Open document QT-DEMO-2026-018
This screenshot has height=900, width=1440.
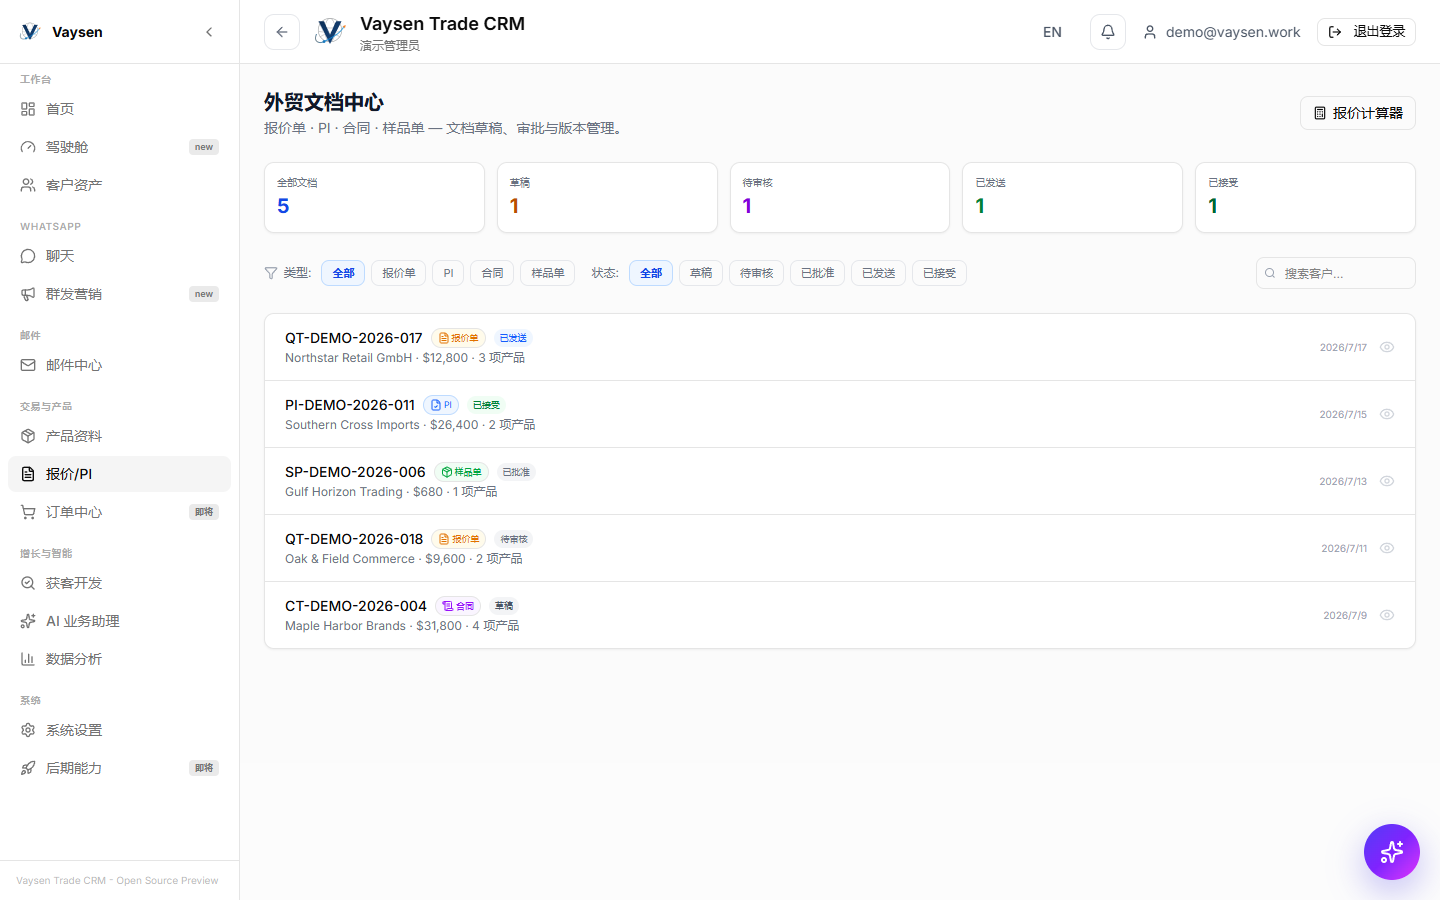(x=840, y=548)
